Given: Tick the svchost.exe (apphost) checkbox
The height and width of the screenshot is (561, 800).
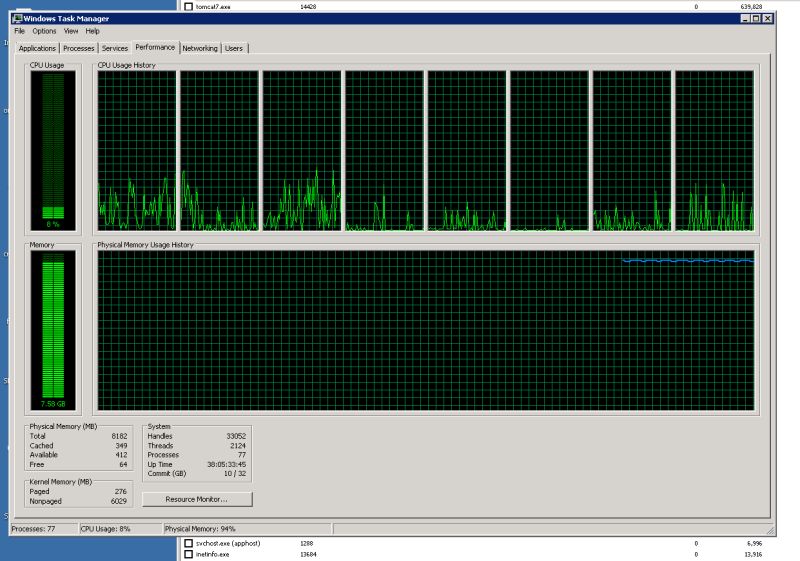Looking at the screenshot, I should click(188, 544).
